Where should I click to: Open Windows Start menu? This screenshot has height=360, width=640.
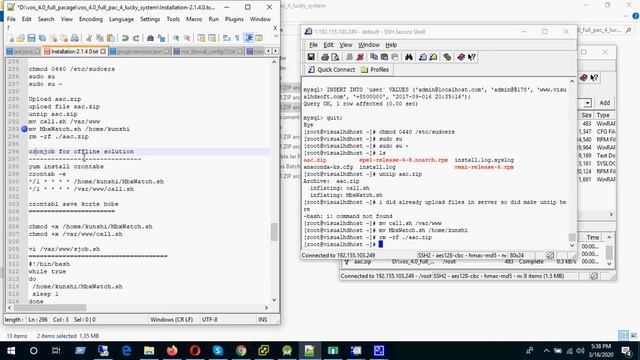coord(11,351)
